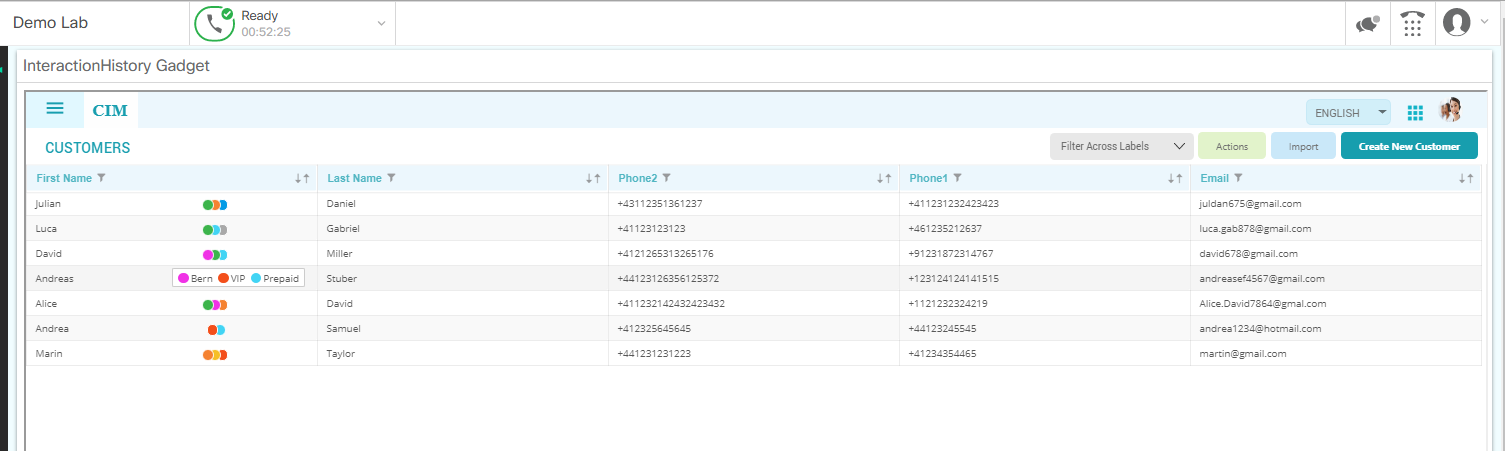
Task: Click email luca.gab878@gmail.com
Action: pyautogui.click(x=1255, y=228)
